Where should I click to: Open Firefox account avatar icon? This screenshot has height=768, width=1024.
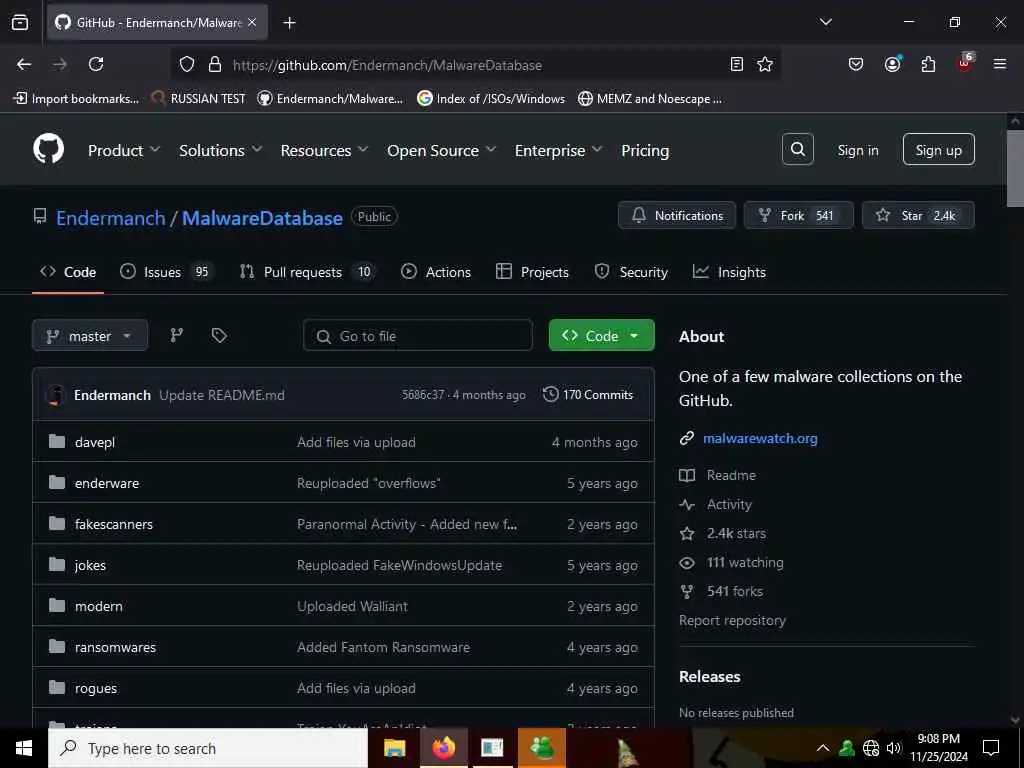pos(893,64)
